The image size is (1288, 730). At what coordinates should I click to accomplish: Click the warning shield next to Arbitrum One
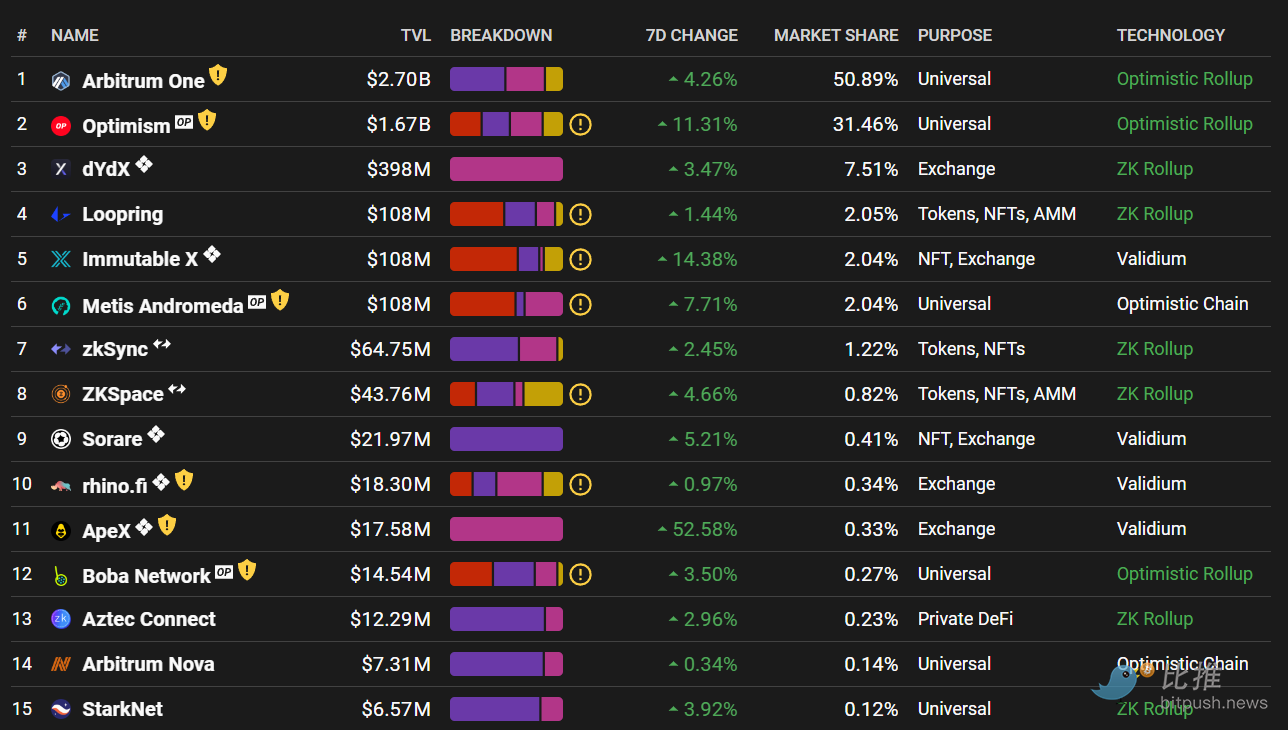(x=218, y=75)
